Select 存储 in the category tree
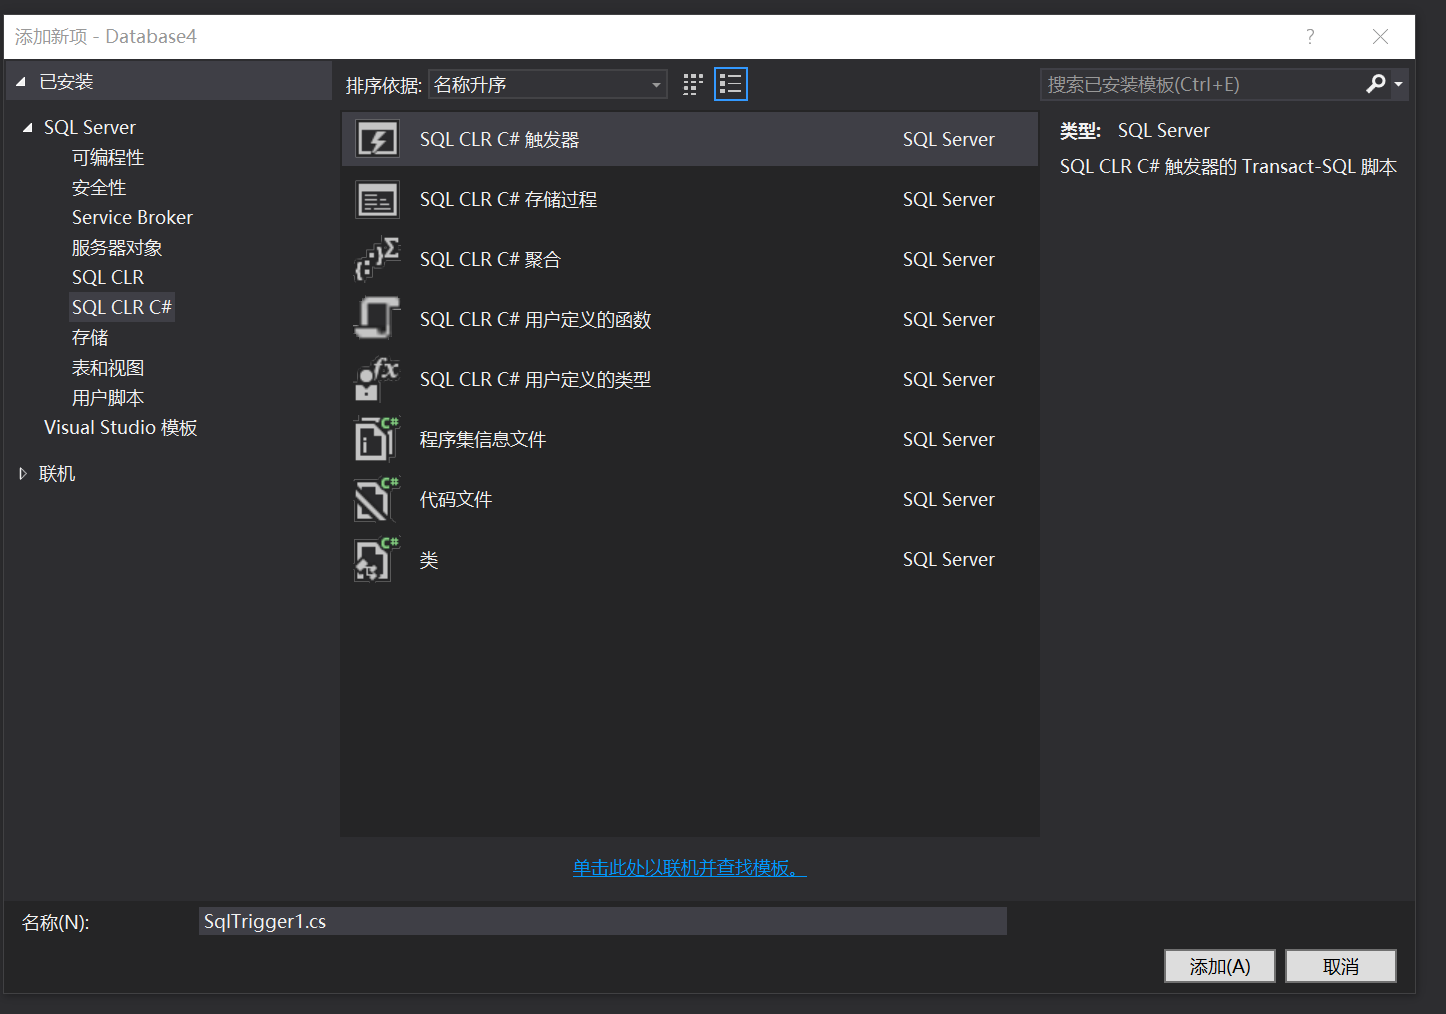This screenshot has width=1446, height=1014. tap(90, 338)
